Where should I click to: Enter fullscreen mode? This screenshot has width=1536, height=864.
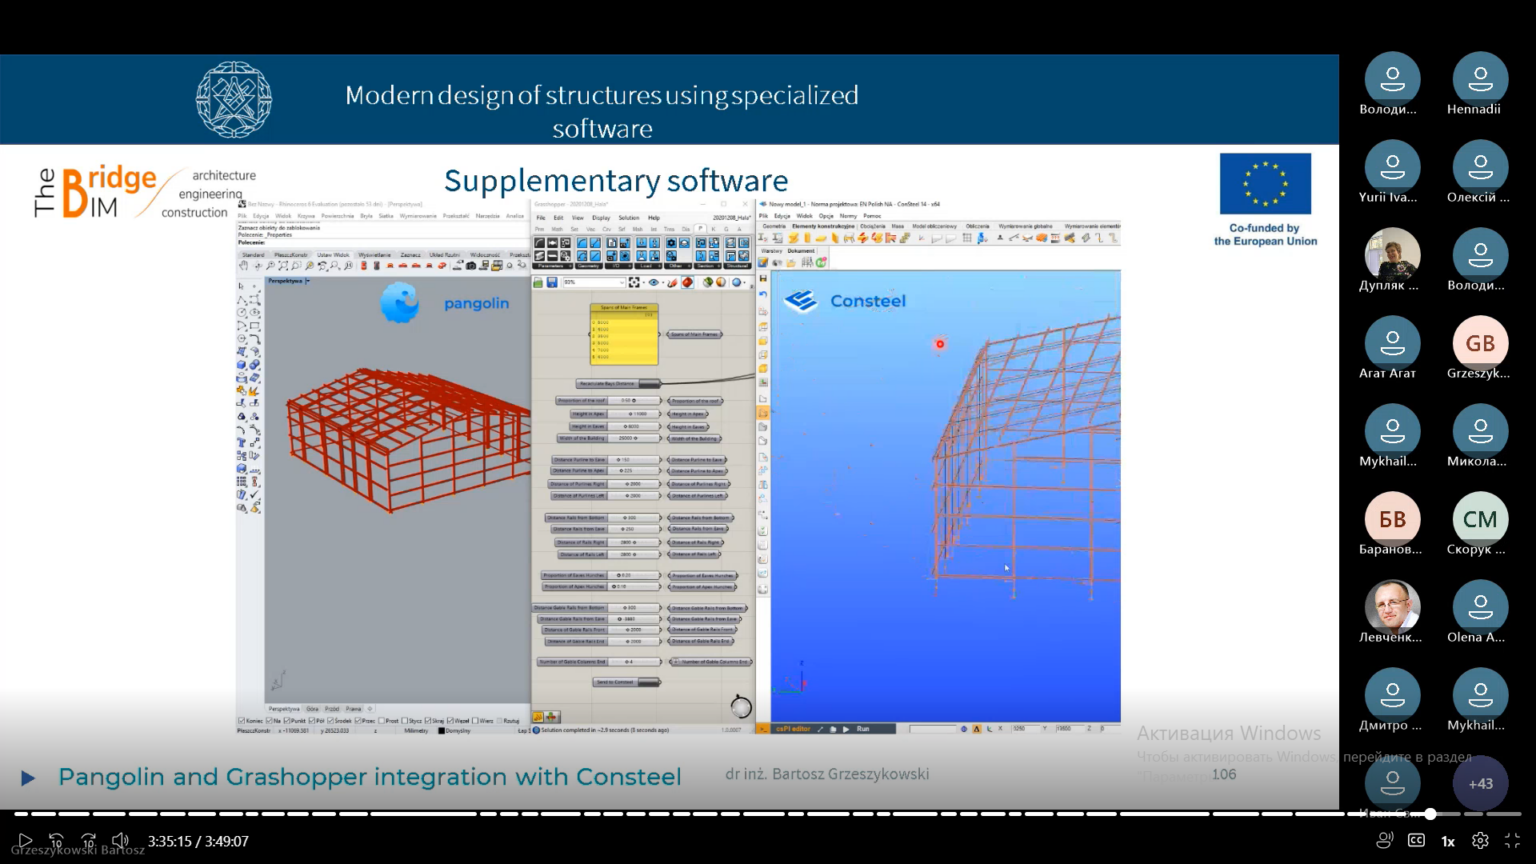(x=1512, y=841)
